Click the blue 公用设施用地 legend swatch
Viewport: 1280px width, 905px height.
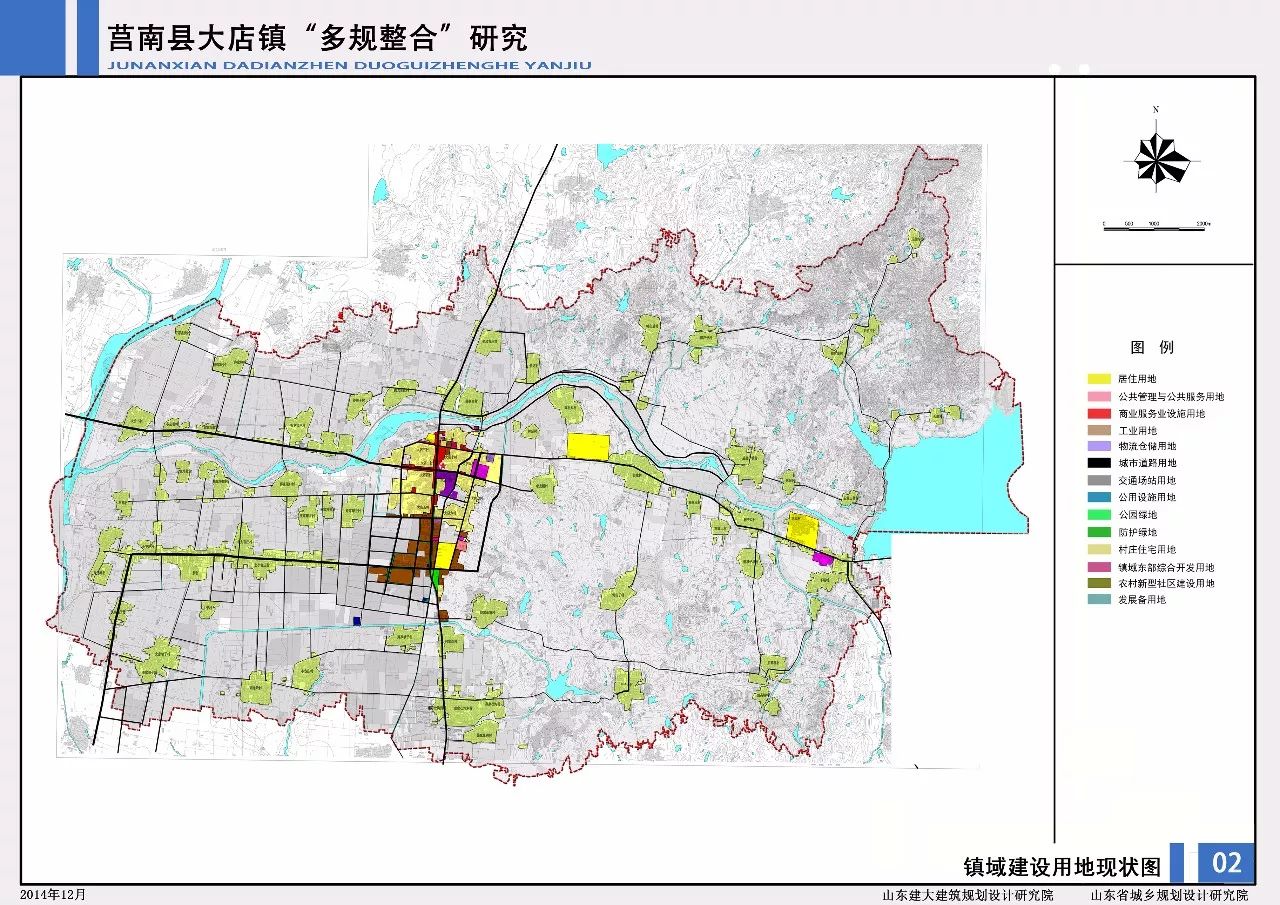pyautogui.click(x=1100, y=497)
